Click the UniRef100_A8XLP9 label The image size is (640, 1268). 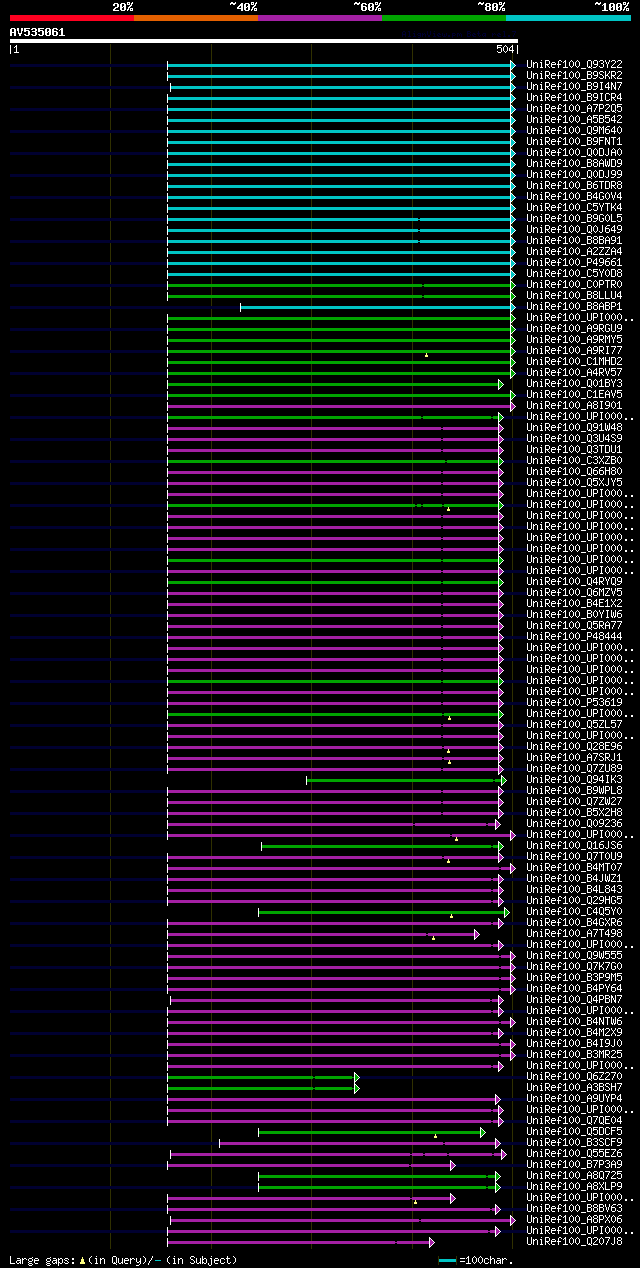[x=574, y=1186]
